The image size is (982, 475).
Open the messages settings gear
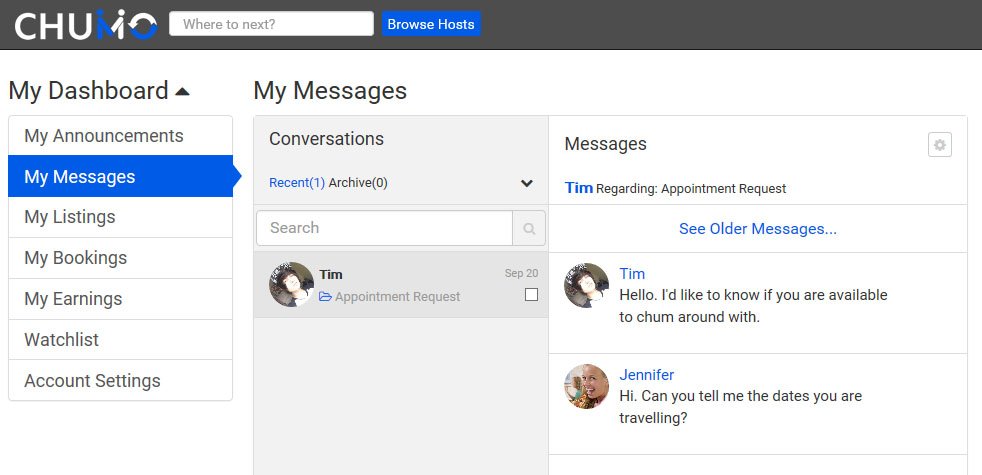(939, 145)
